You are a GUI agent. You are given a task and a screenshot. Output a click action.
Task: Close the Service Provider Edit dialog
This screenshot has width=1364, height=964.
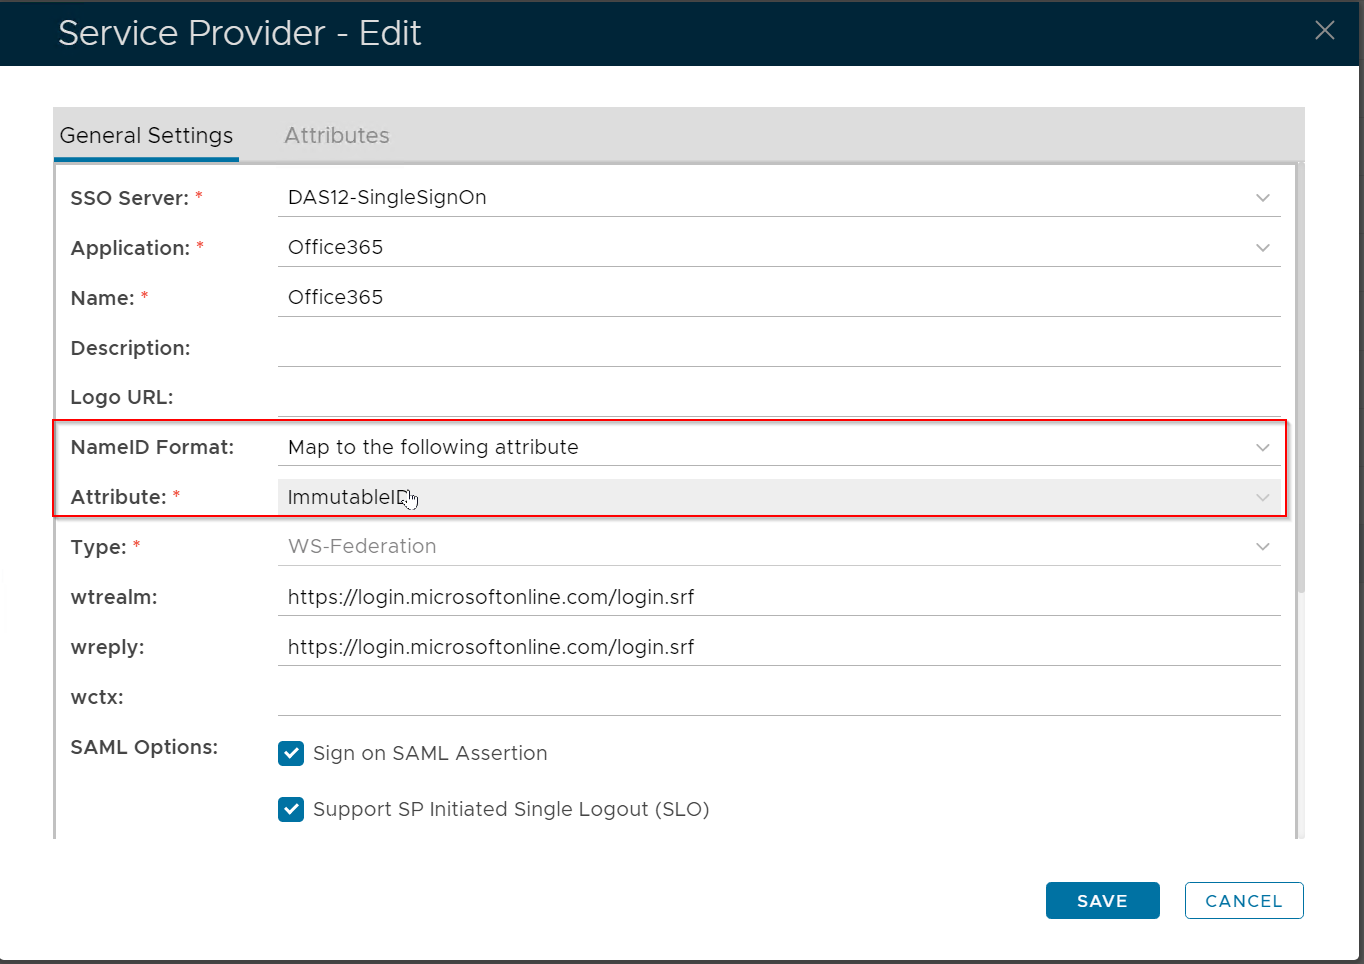(1324, 31)
